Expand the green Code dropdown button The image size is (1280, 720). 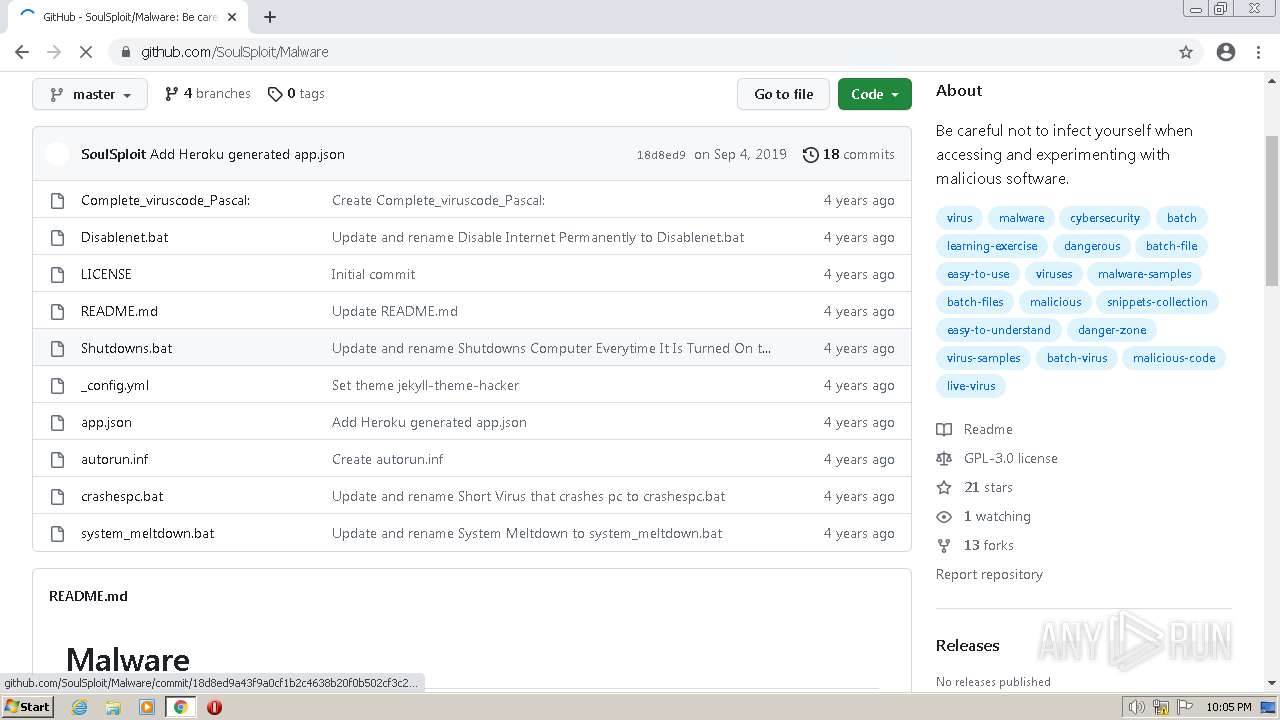[x=875, y=94]
